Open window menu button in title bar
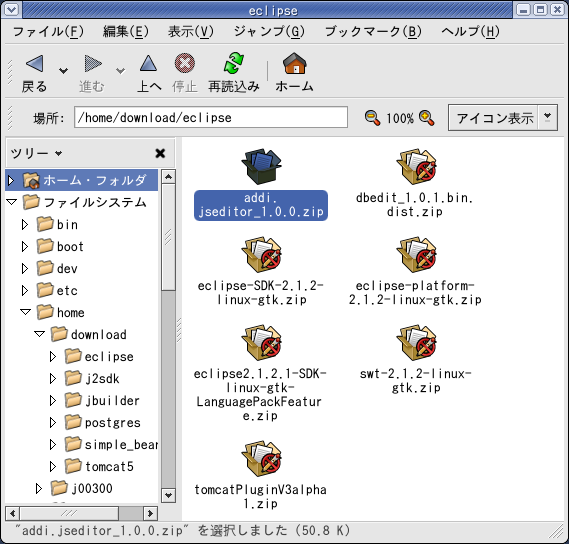Viewport: 569px width, 544px height. pos(11,9)
